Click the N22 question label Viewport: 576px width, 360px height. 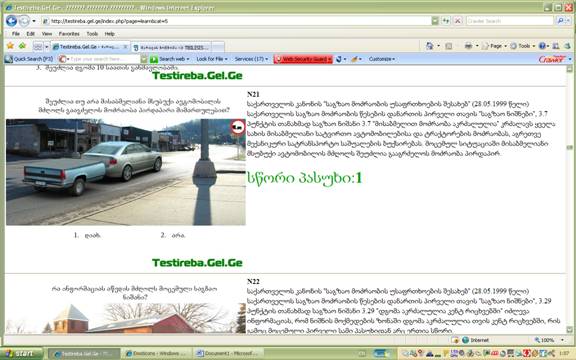tap(253, 282)
